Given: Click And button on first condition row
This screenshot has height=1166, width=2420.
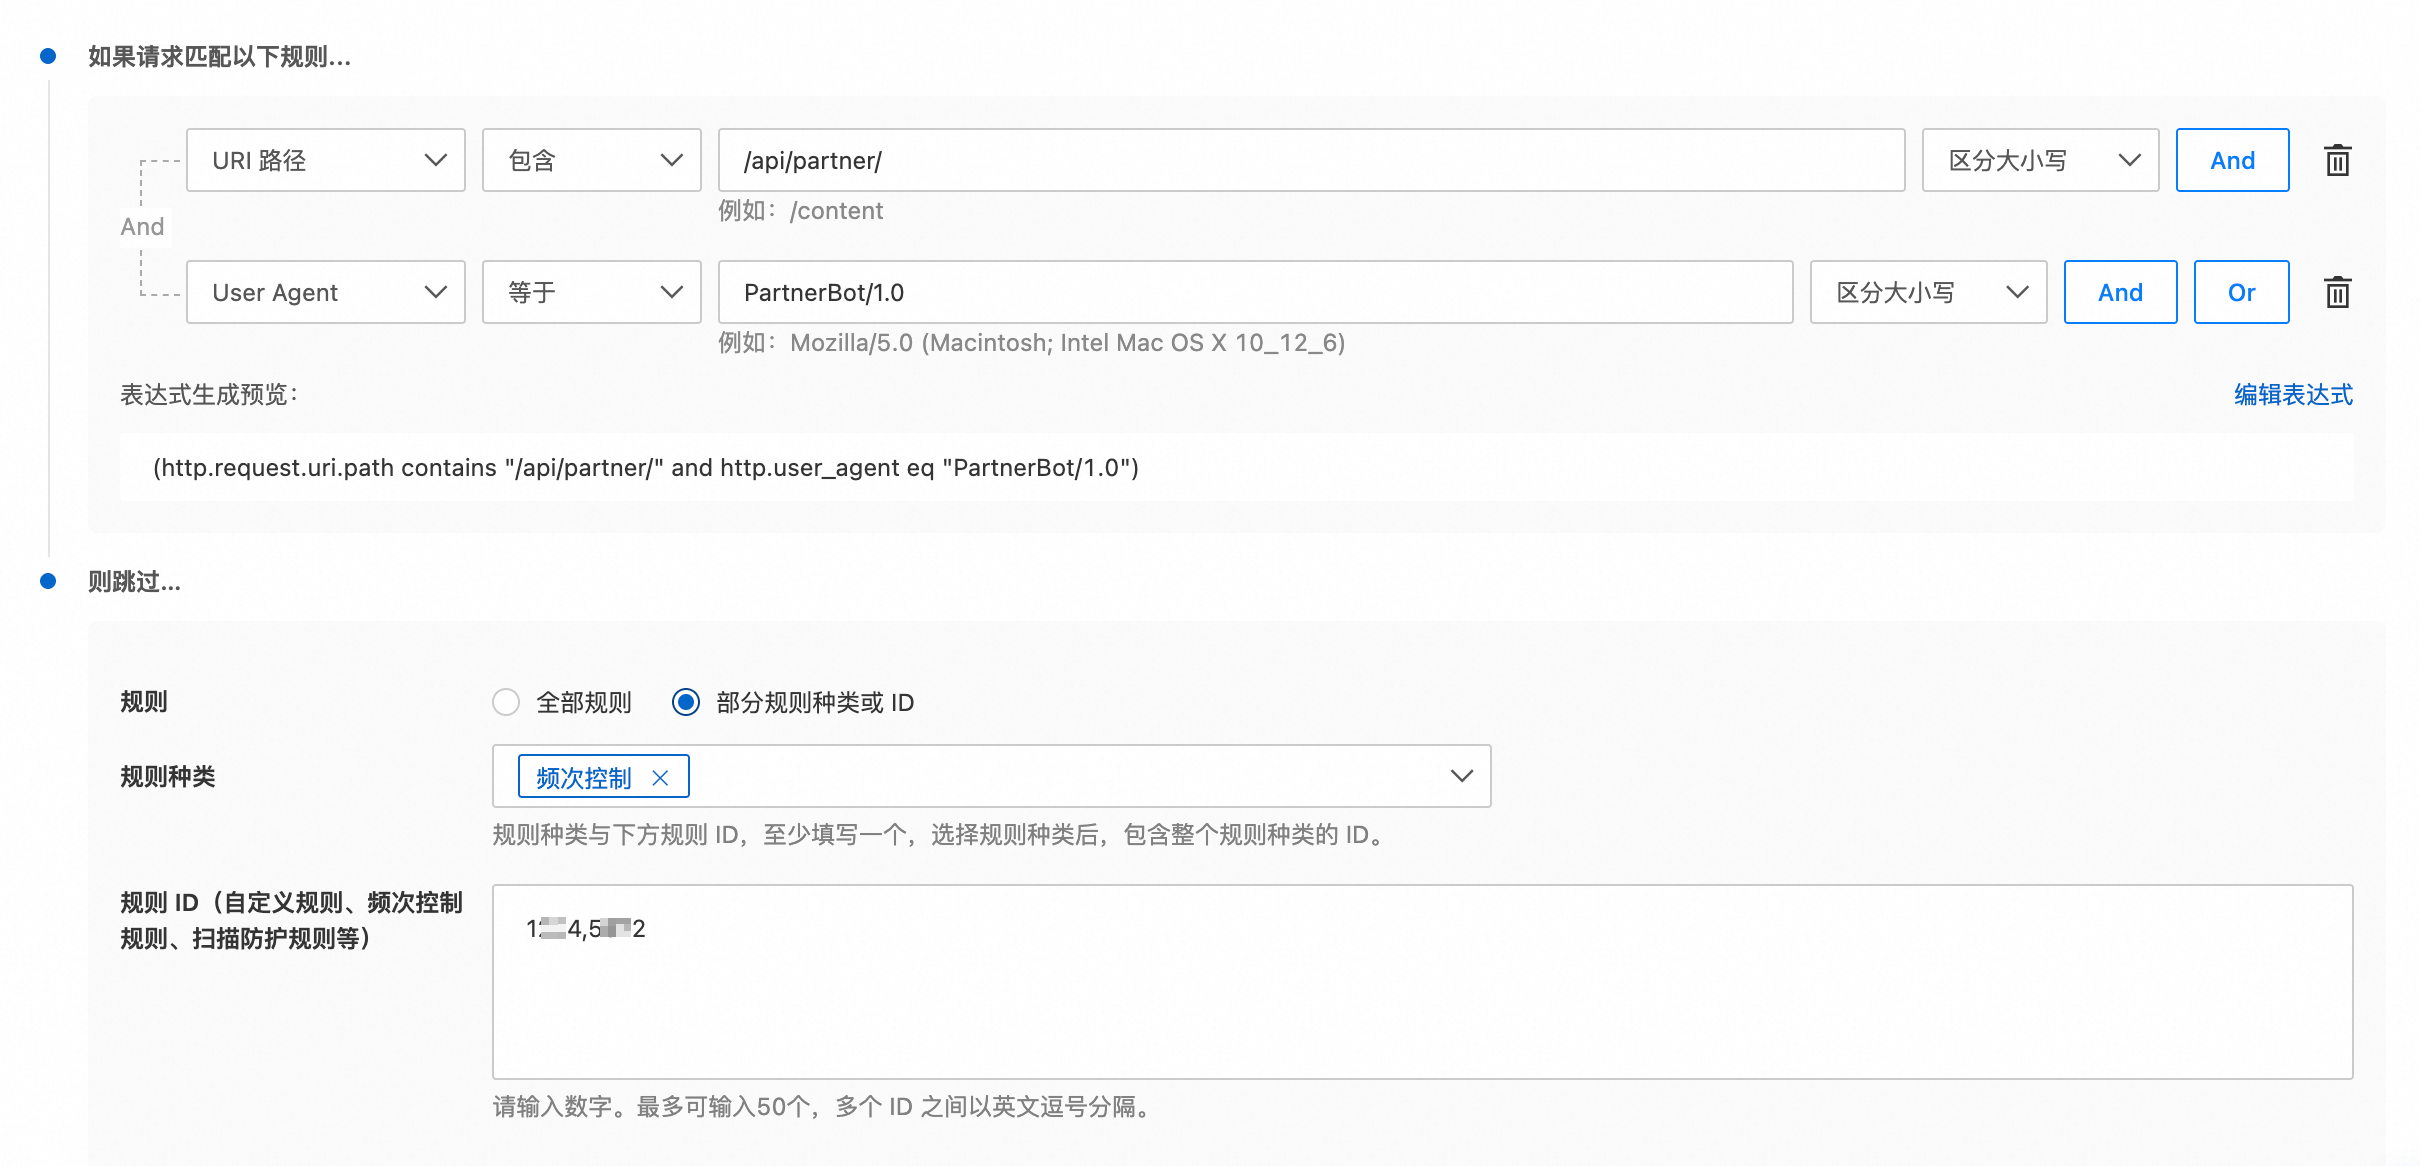Looking at the screenshot, I should click(2232, 160).
